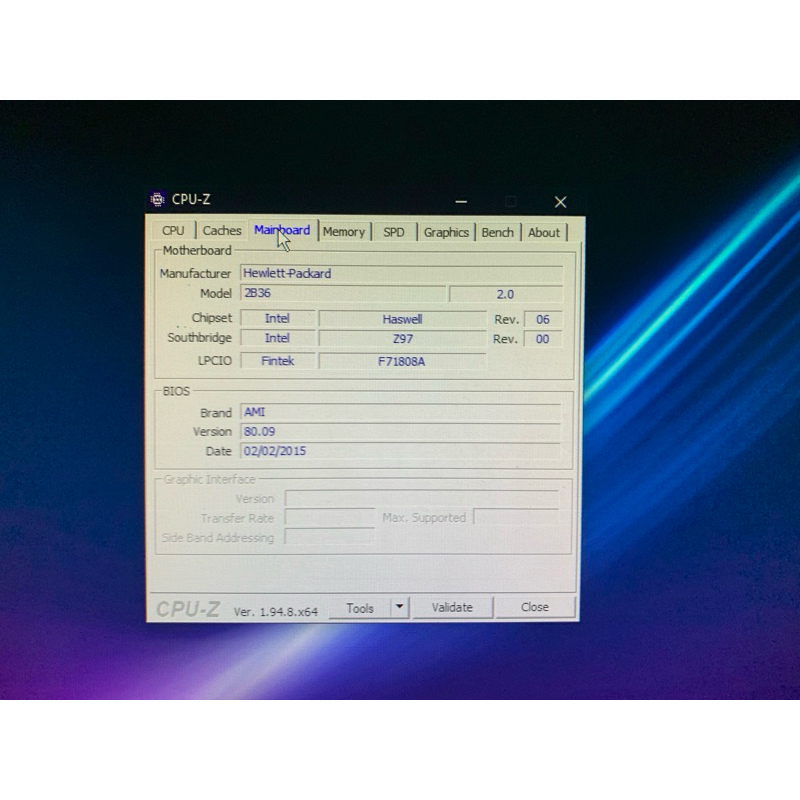
Task: Click the Transfer Rate field
Action: pos(330,518)
